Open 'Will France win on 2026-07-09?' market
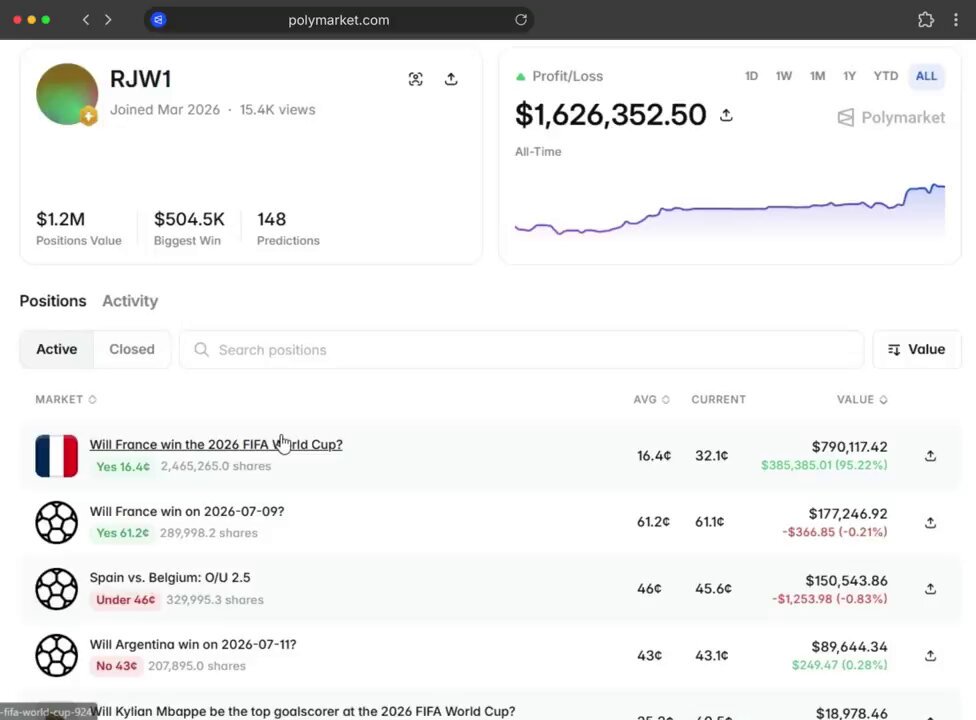This screenshot has height=720, width=976. click(x=187, y=512)
